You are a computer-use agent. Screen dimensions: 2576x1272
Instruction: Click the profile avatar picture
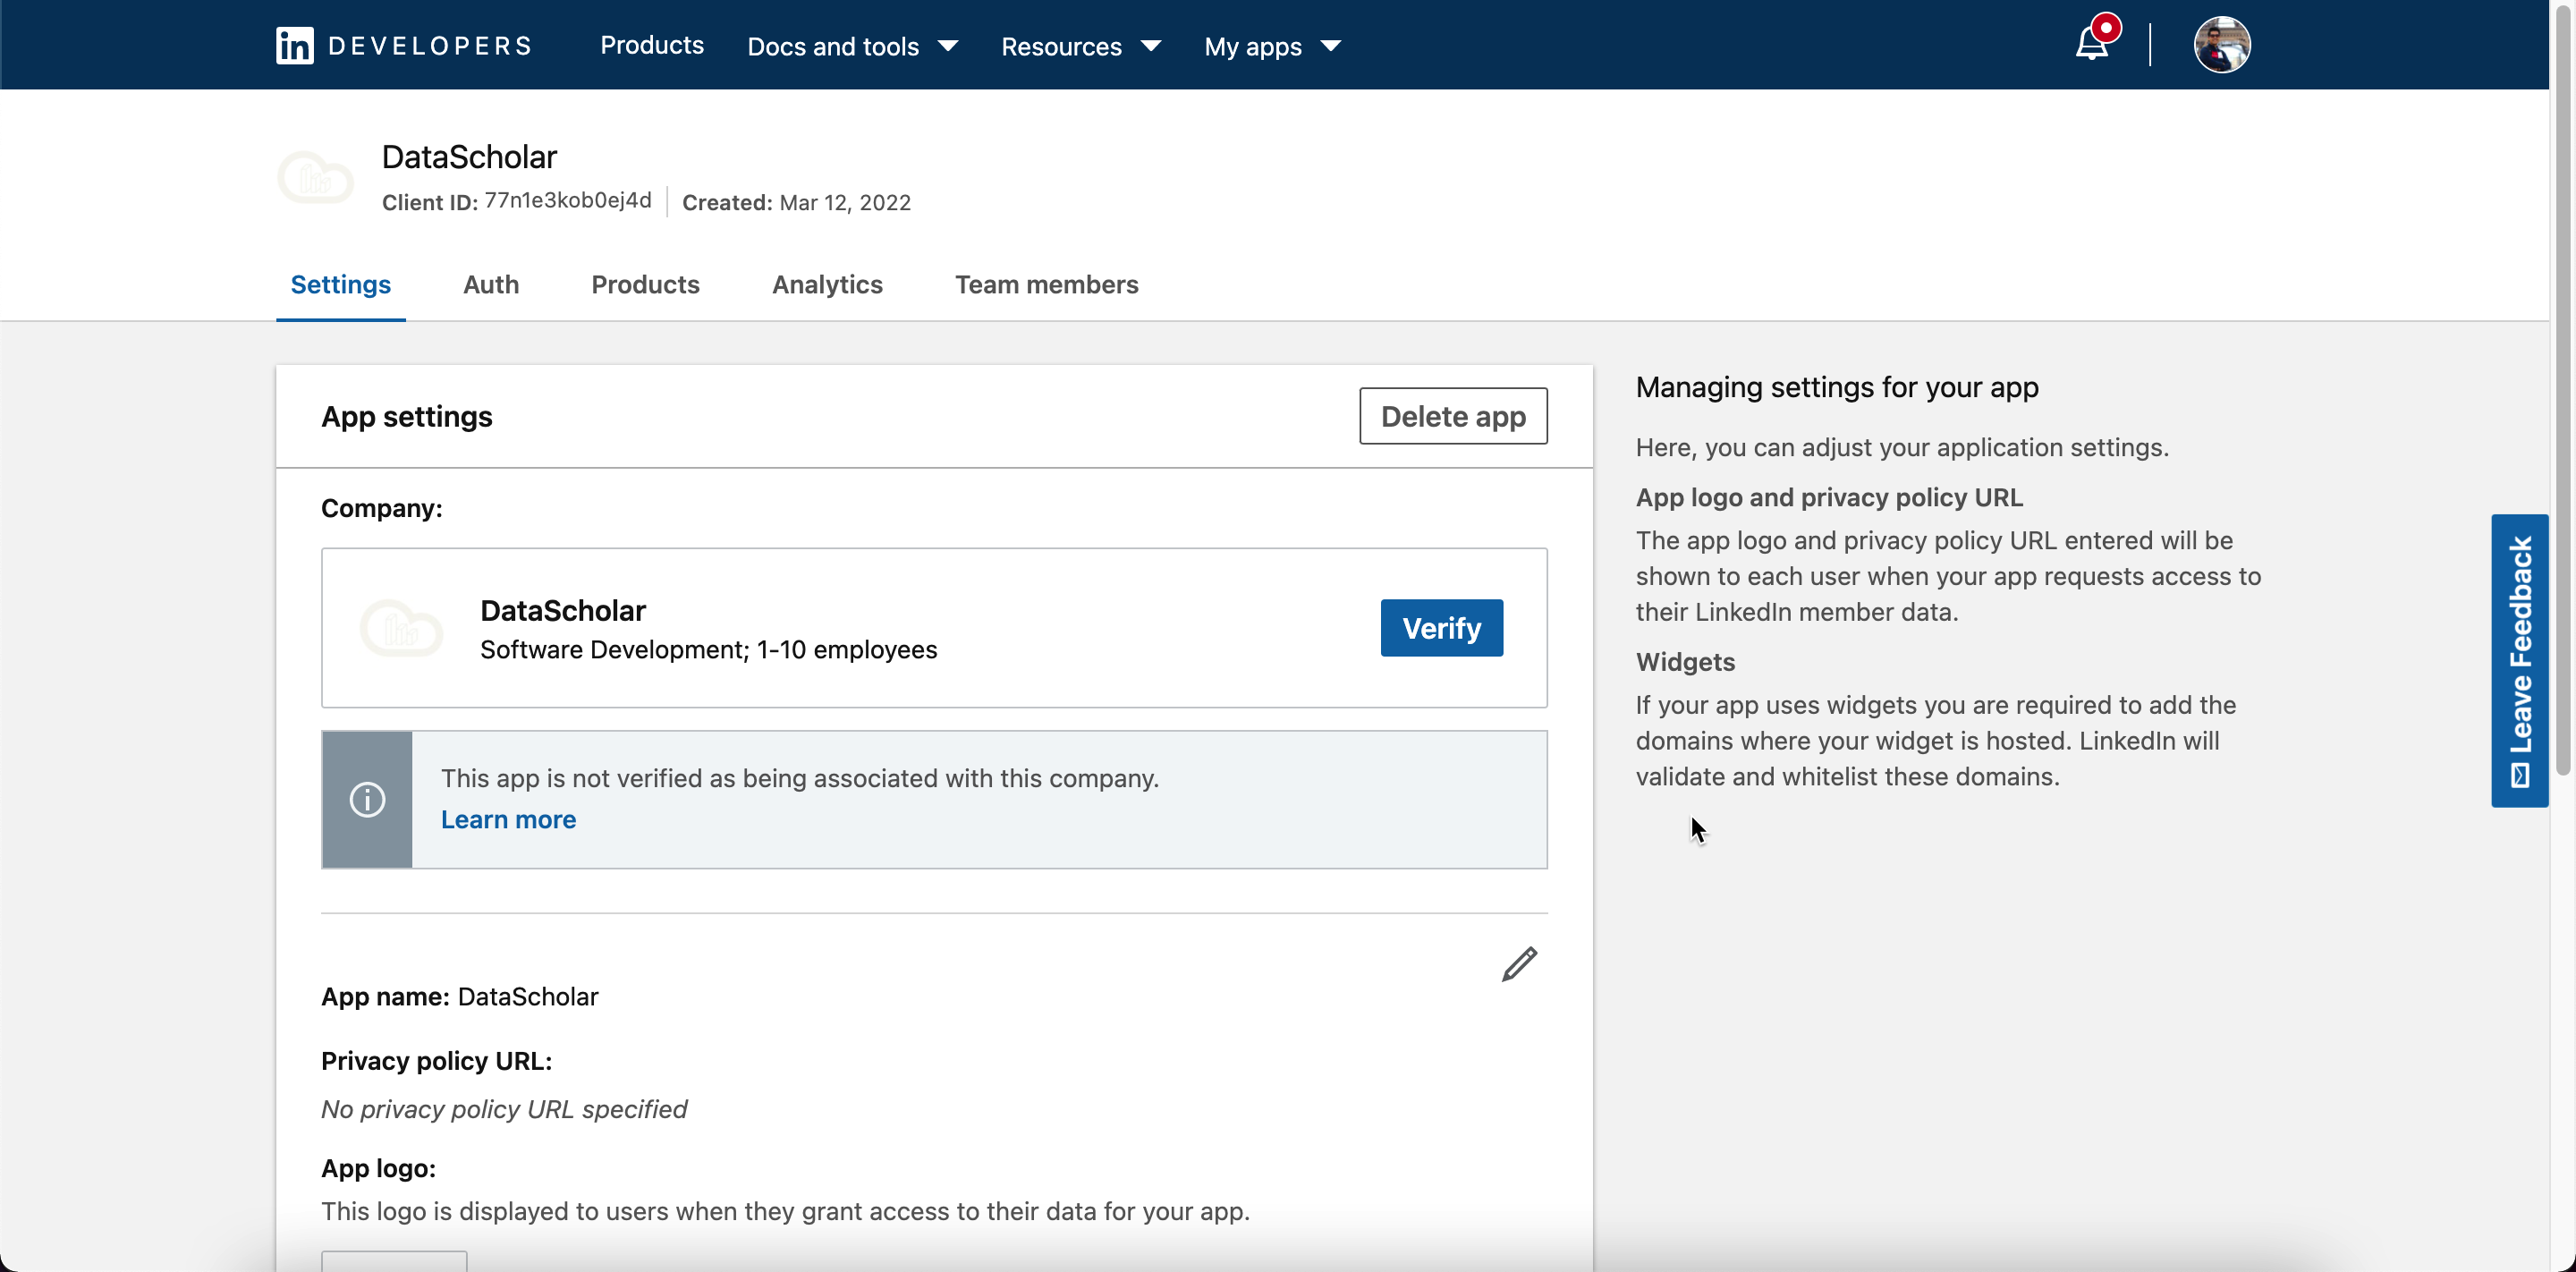2221,45
